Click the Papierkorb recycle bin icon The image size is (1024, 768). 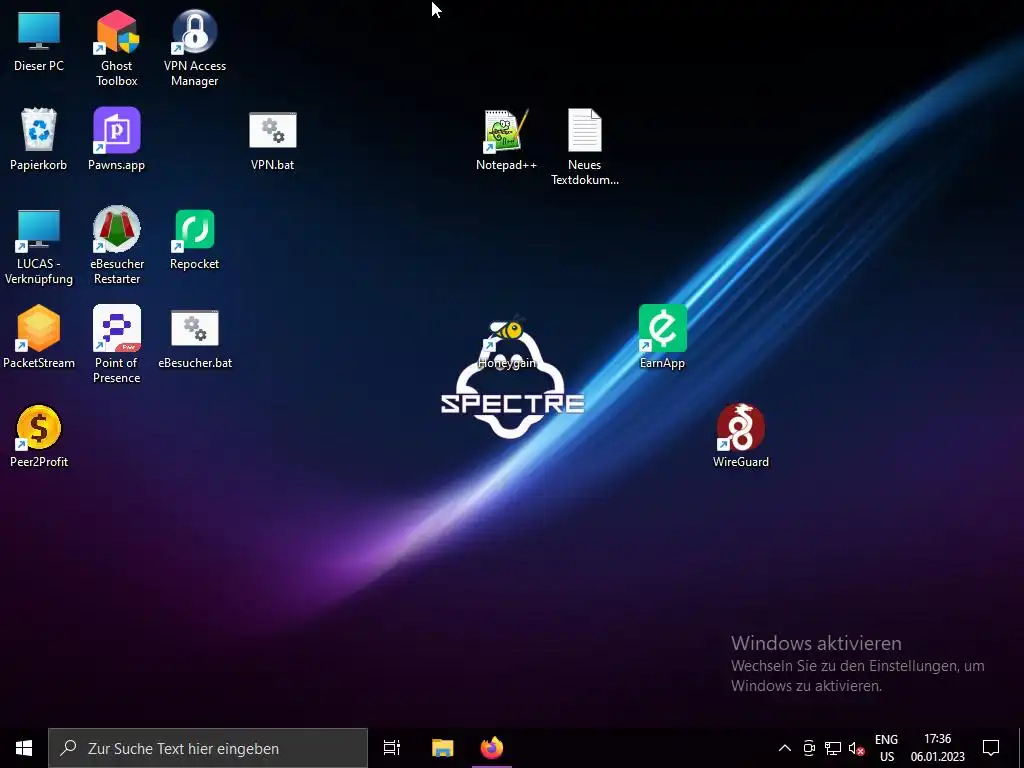click(x=39, y=140)
